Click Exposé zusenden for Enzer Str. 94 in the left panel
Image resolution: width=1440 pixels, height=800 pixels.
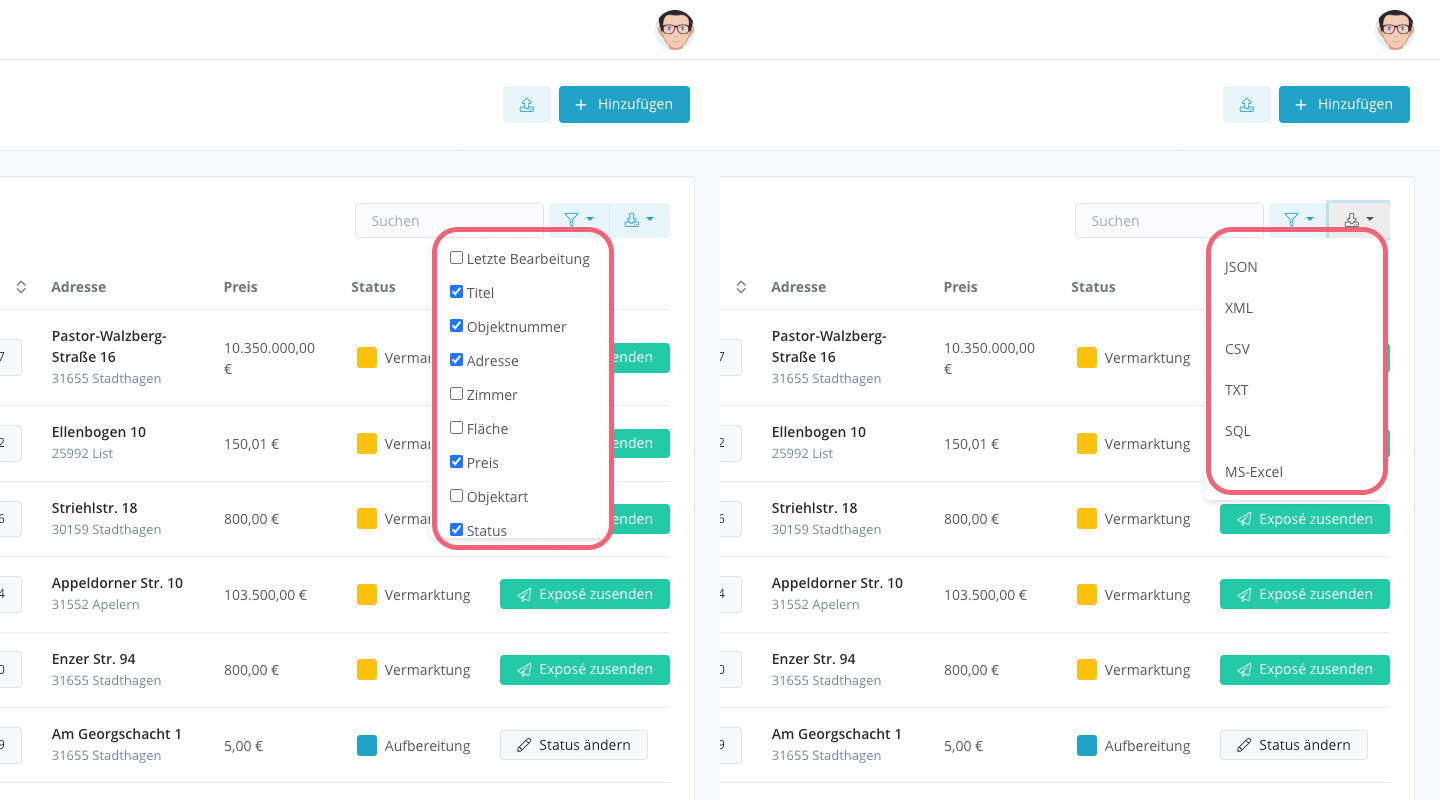click(584, 670)
